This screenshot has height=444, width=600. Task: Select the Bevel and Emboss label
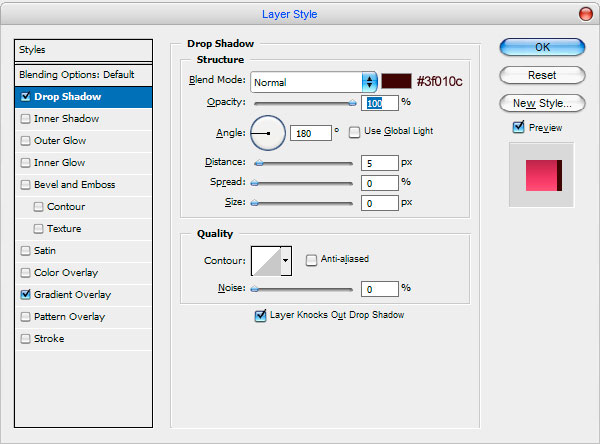click(x=75, y=184)
